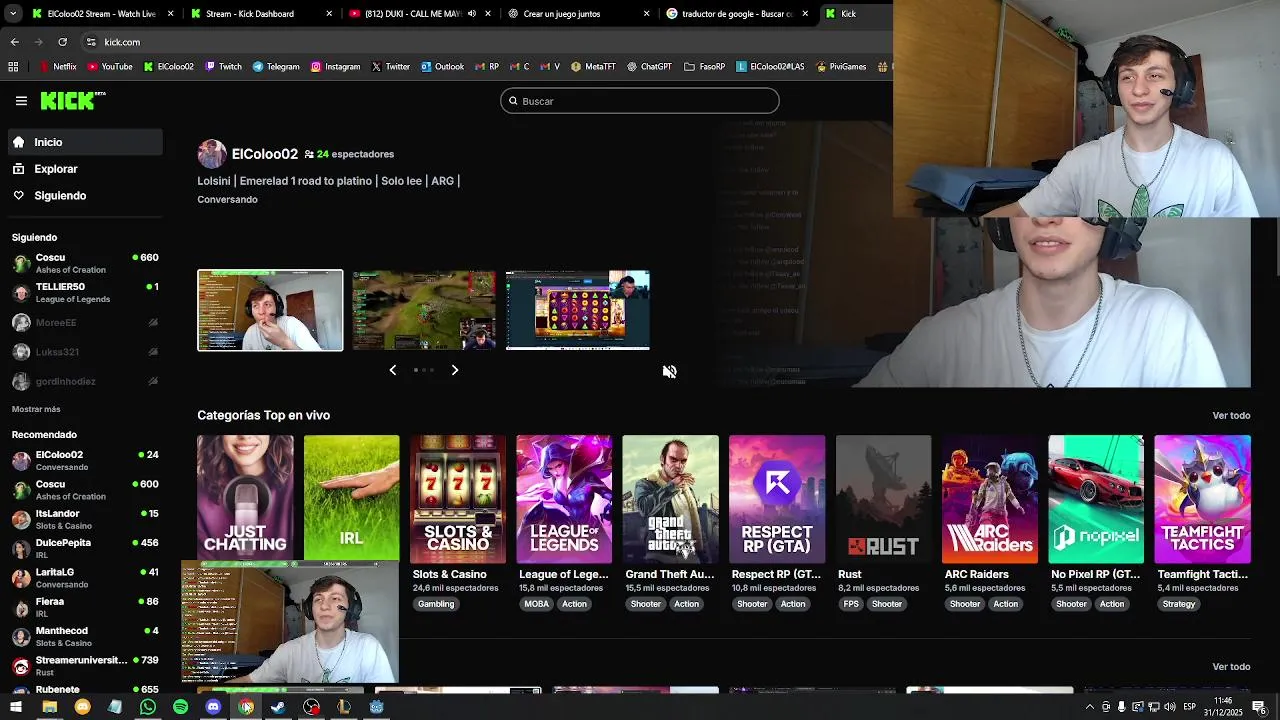Open Netflix bookmark
The height and width of the screenshot is (720, 1280).
tap(58, 67)
